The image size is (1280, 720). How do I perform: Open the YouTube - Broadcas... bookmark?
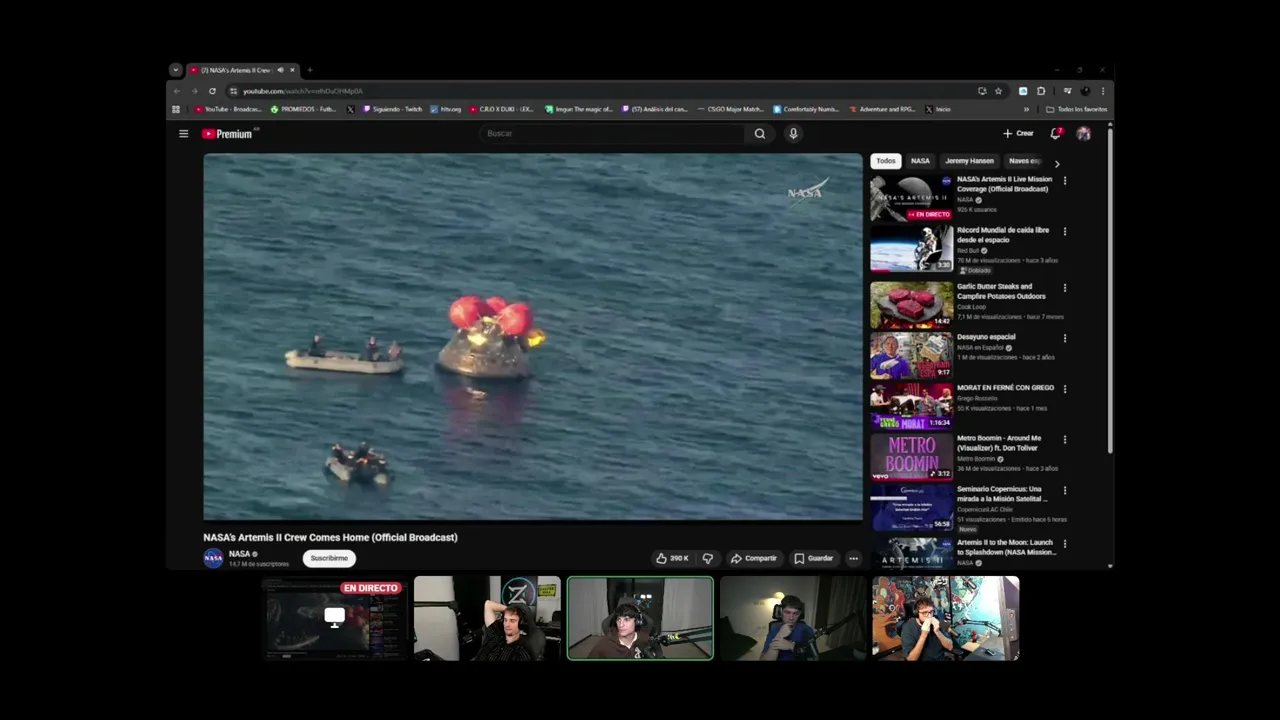[229, 109]
